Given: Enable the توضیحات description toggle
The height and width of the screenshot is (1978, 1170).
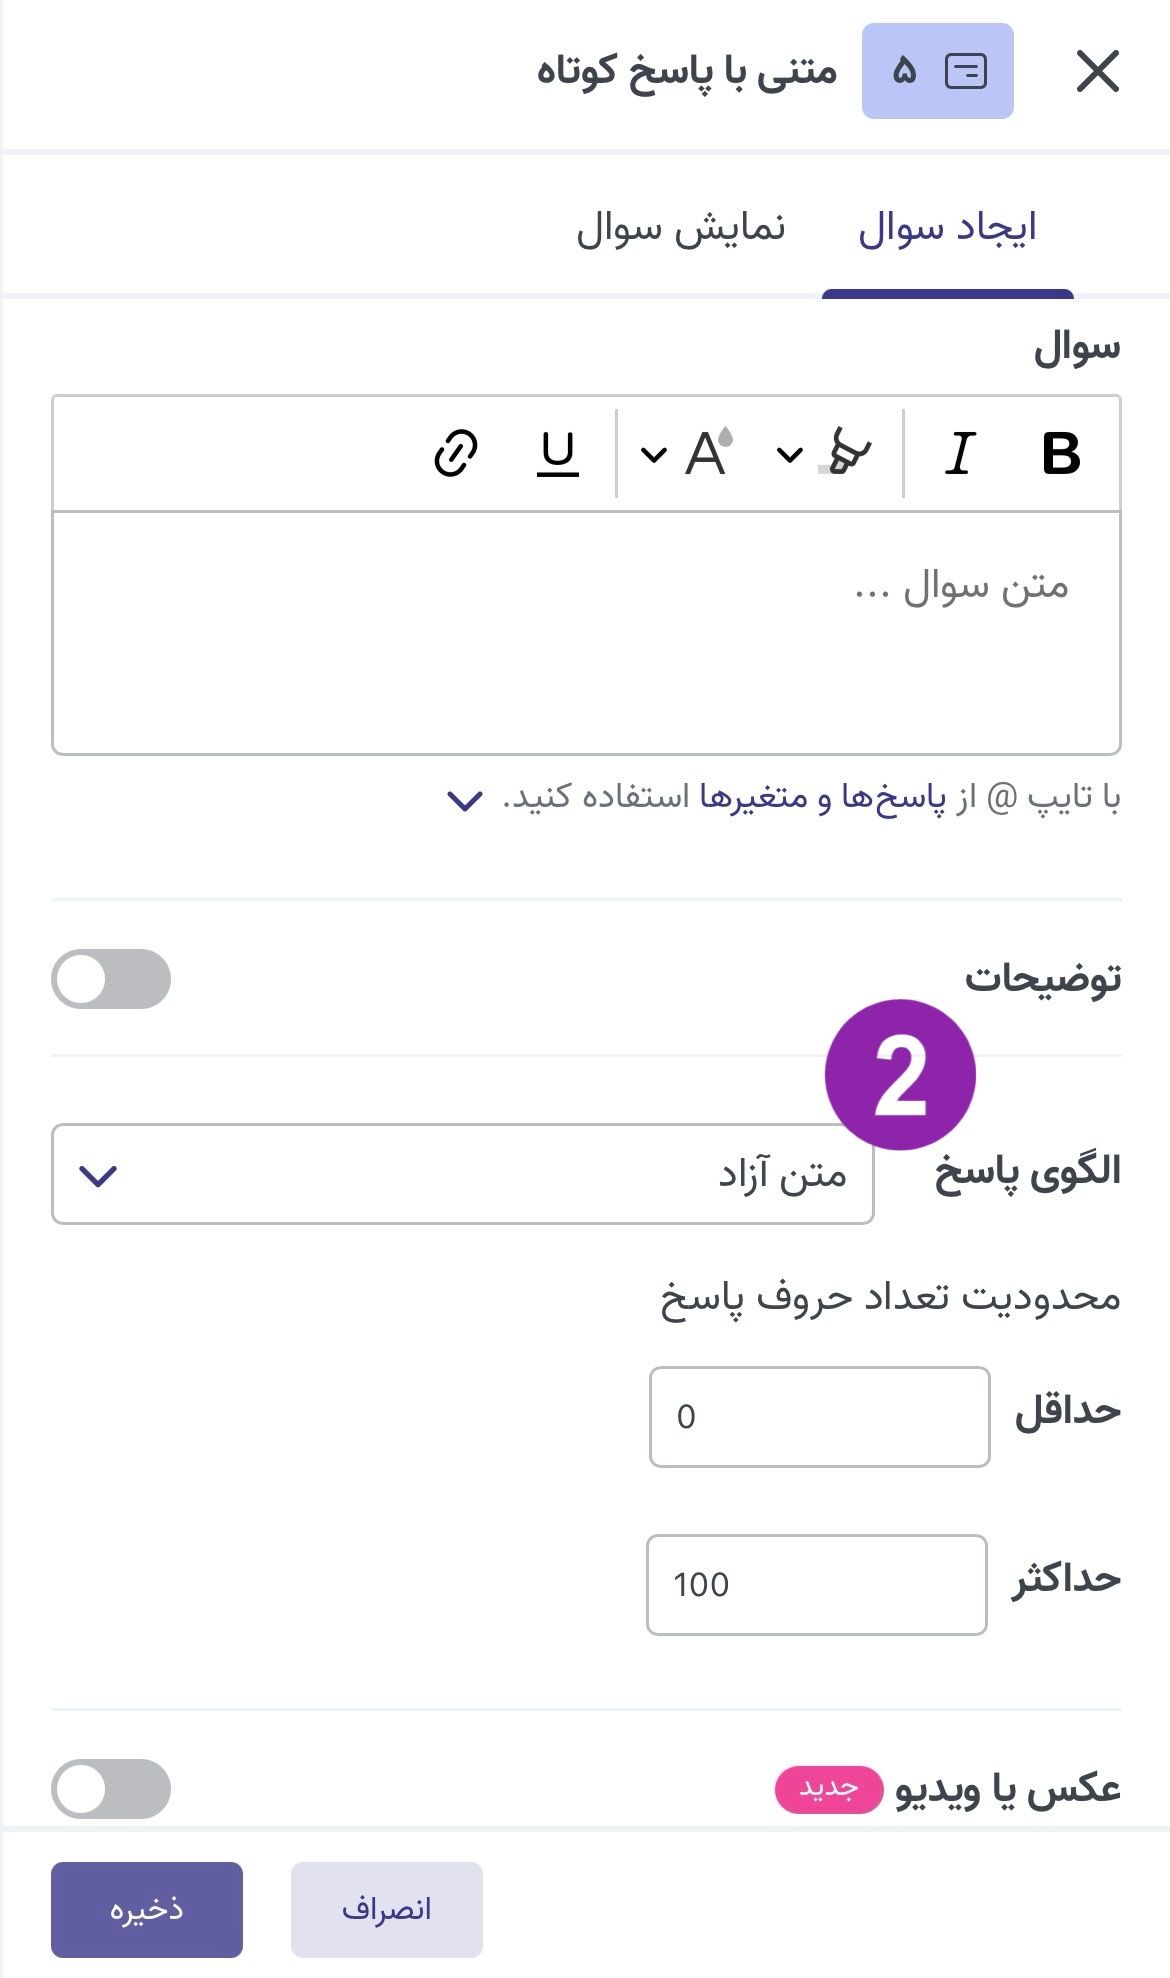Looking at the screenshot, I should [x=111, y=979].
